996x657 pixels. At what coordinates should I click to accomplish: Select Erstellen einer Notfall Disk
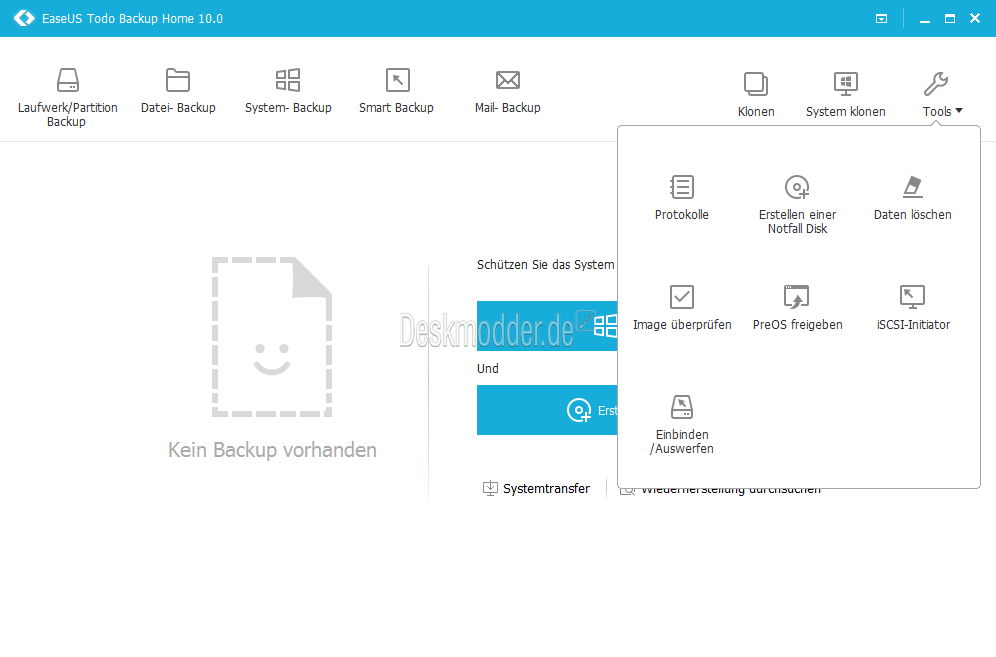tap(797, 205)
